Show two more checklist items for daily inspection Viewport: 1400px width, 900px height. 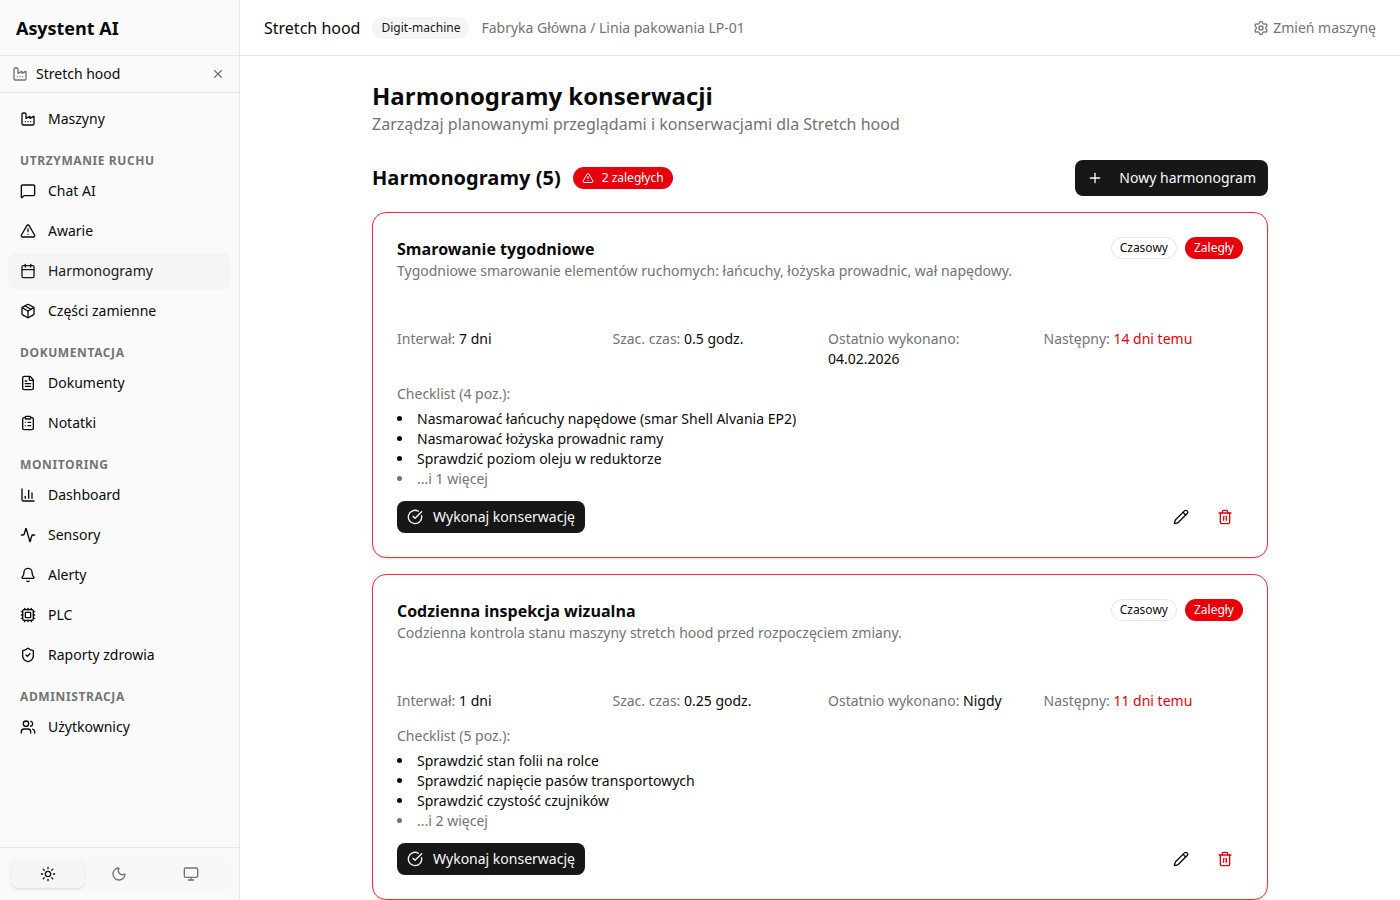click(452, 820)
